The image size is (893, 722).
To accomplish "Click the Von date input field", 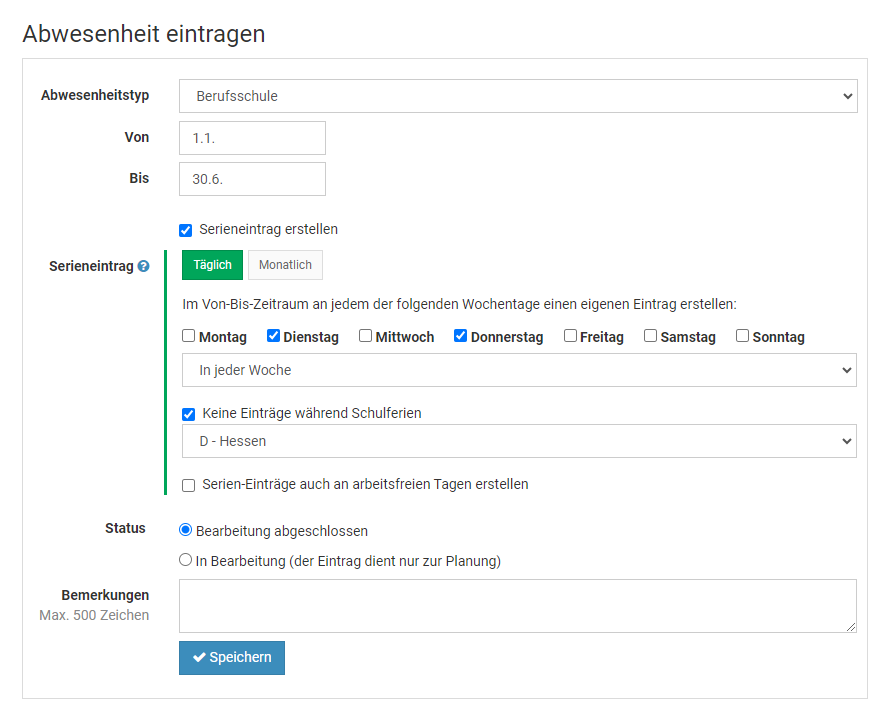I will pyautogui.click(x=252, y=138).
